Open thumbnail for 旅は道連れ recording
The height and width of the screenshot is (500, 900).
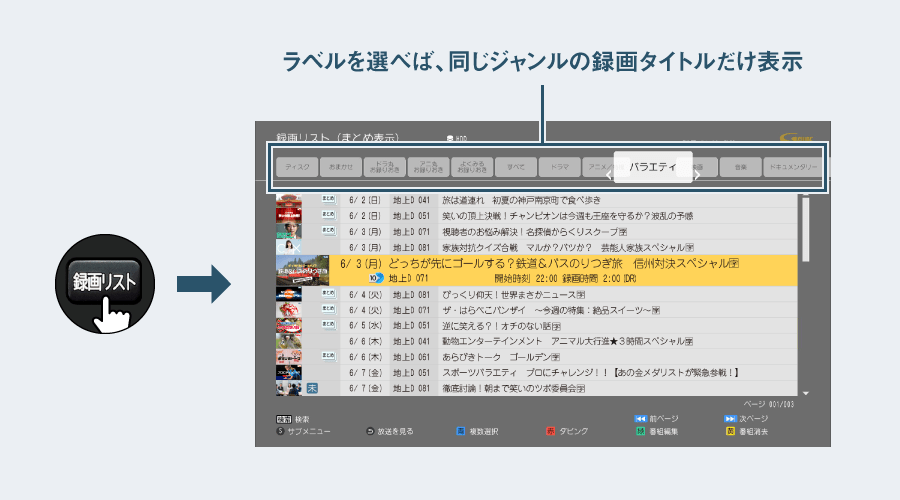(289, 201)
